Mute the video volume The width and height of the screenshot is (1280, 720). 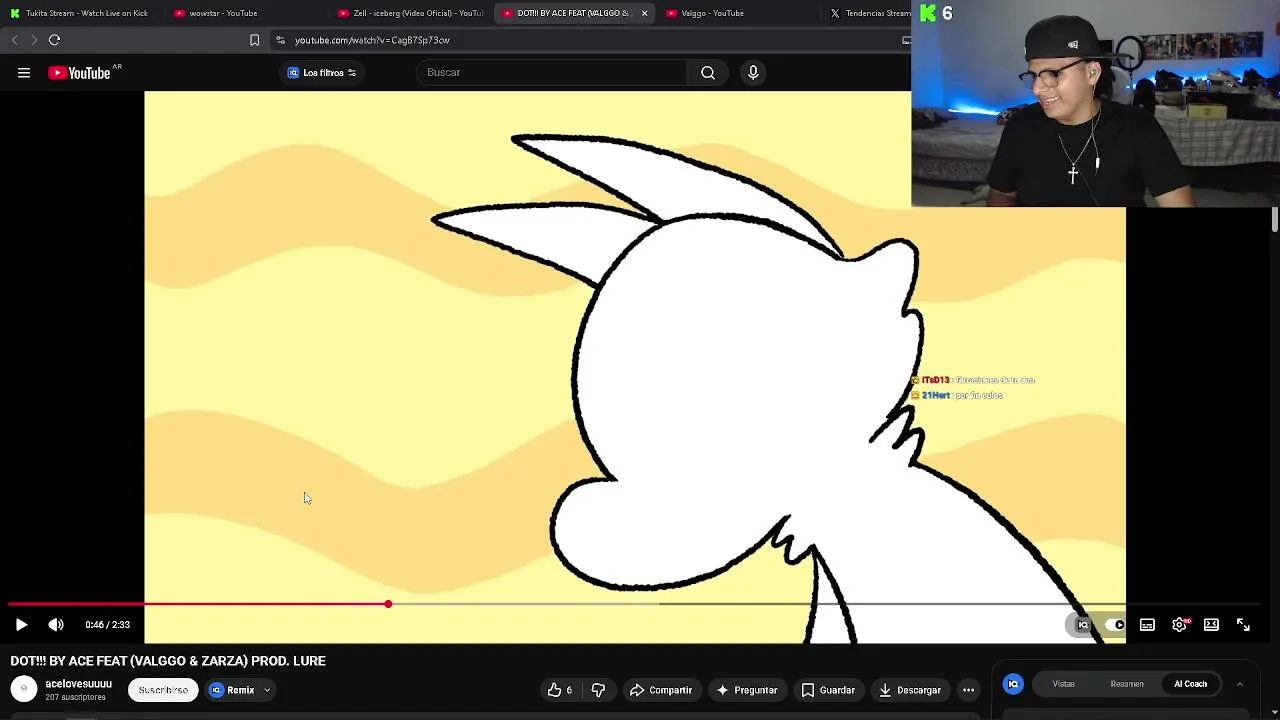click(x=56, y=625)
